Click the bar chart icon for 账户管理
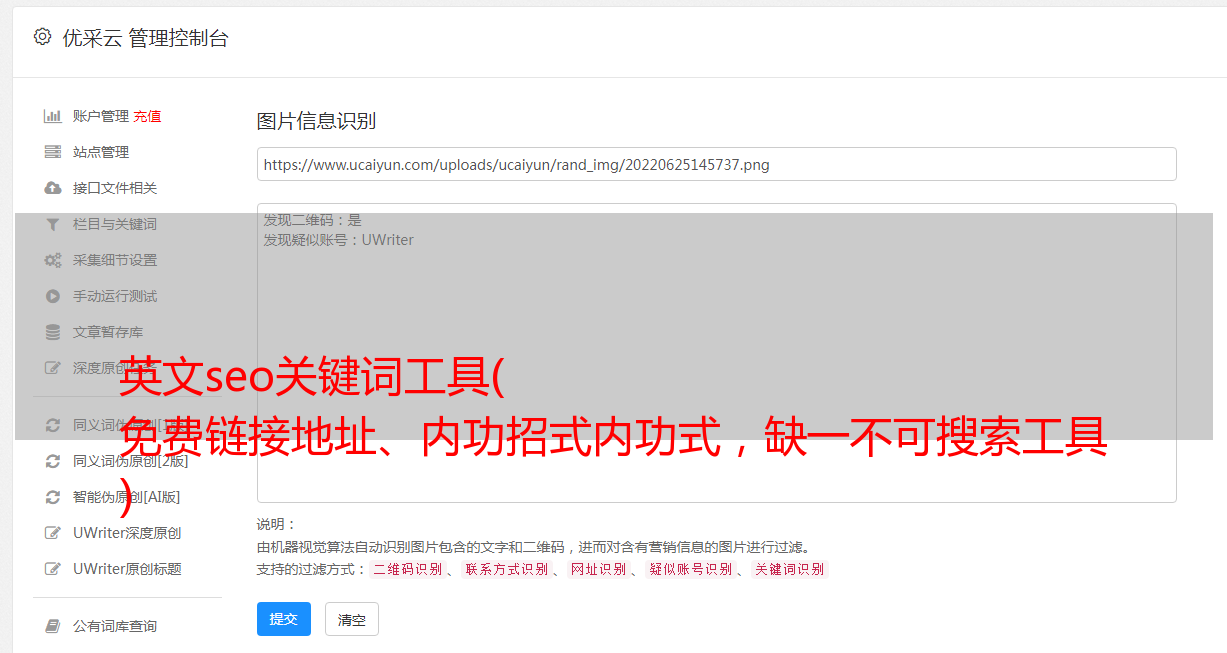 [x=53, y=116]
